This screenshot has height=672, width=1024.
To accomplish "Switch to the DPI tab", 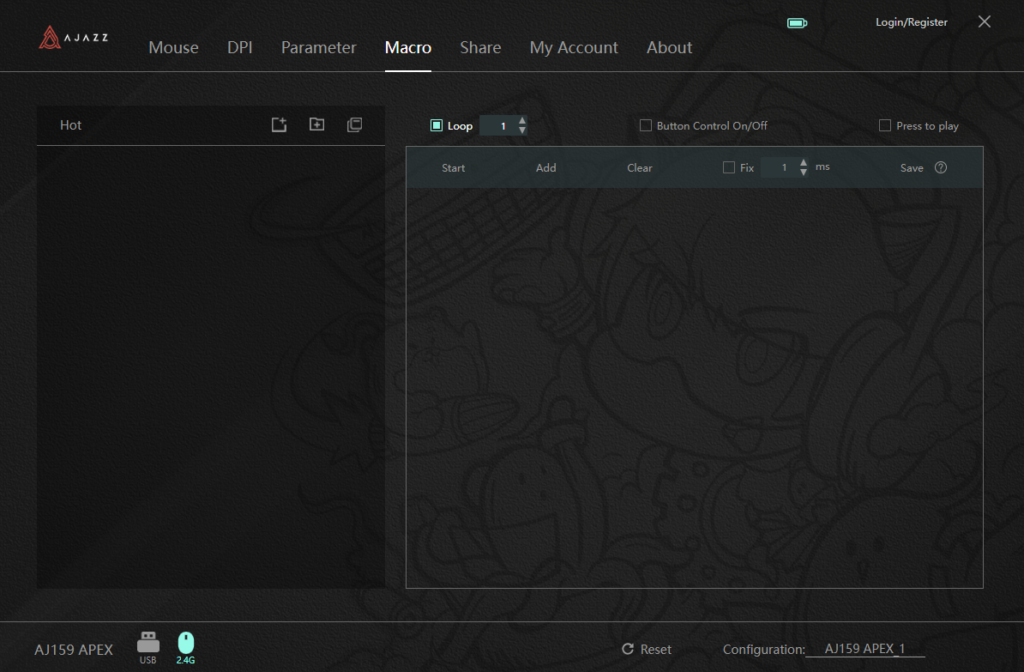I will tap(240, 47).
